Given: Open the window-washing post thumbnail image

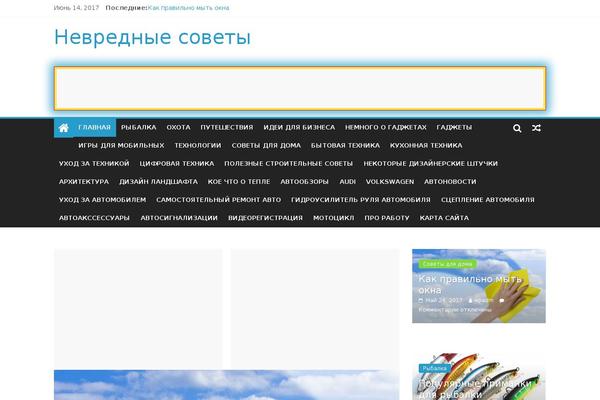Looking at the screenshot, I should coord(479,286).
